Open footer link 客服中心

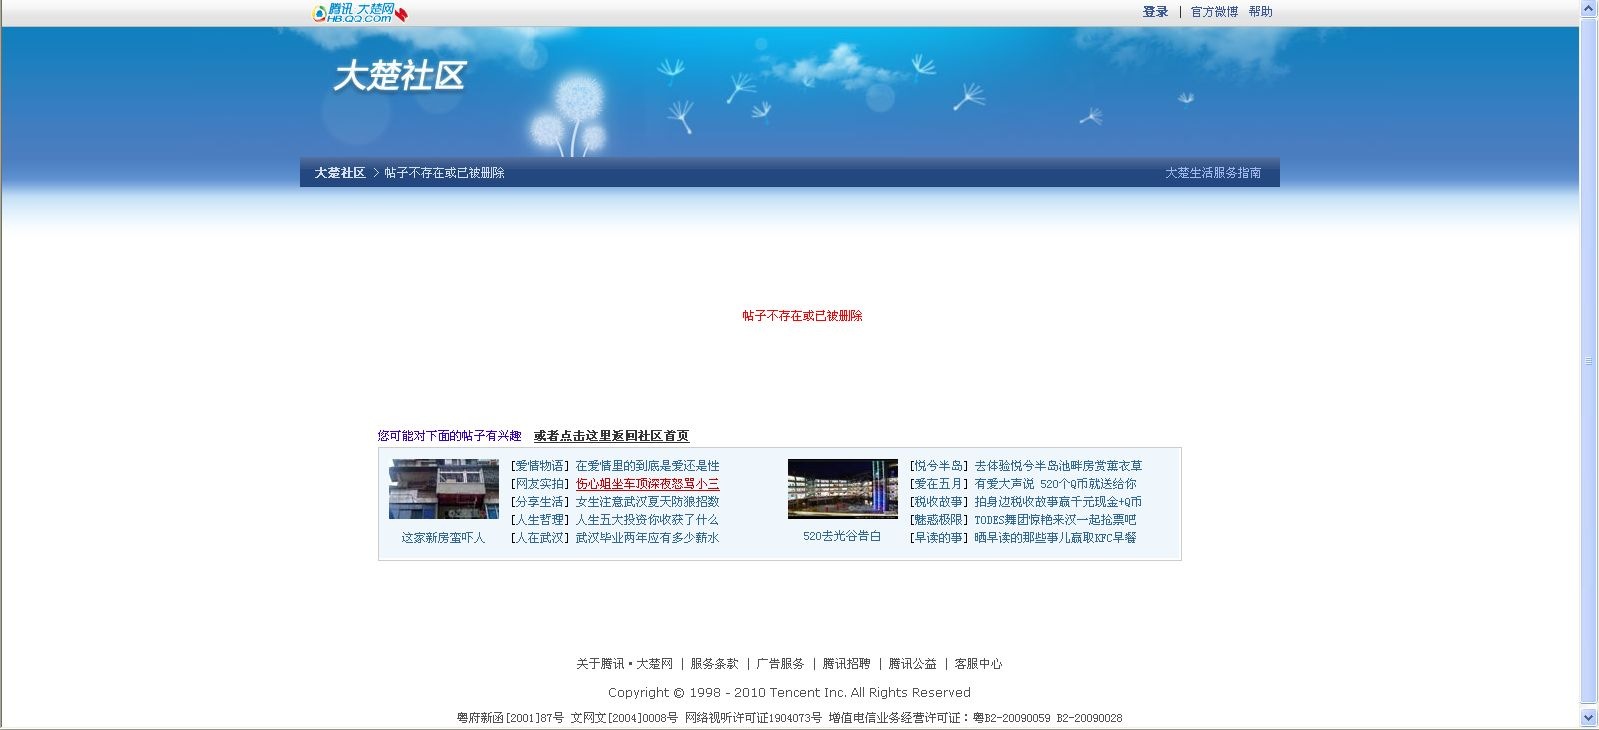(x=978, y=664)
